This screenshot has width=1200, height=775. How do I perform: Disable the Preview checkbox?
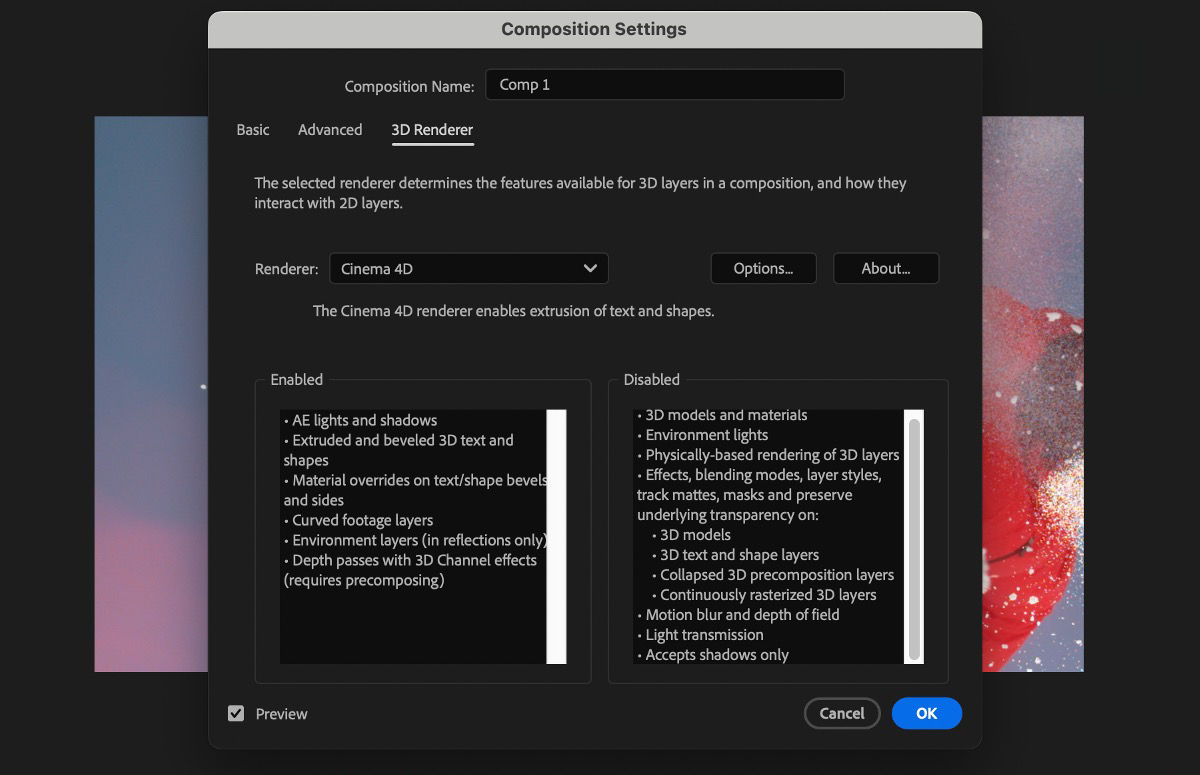click(x=237, y=713)
